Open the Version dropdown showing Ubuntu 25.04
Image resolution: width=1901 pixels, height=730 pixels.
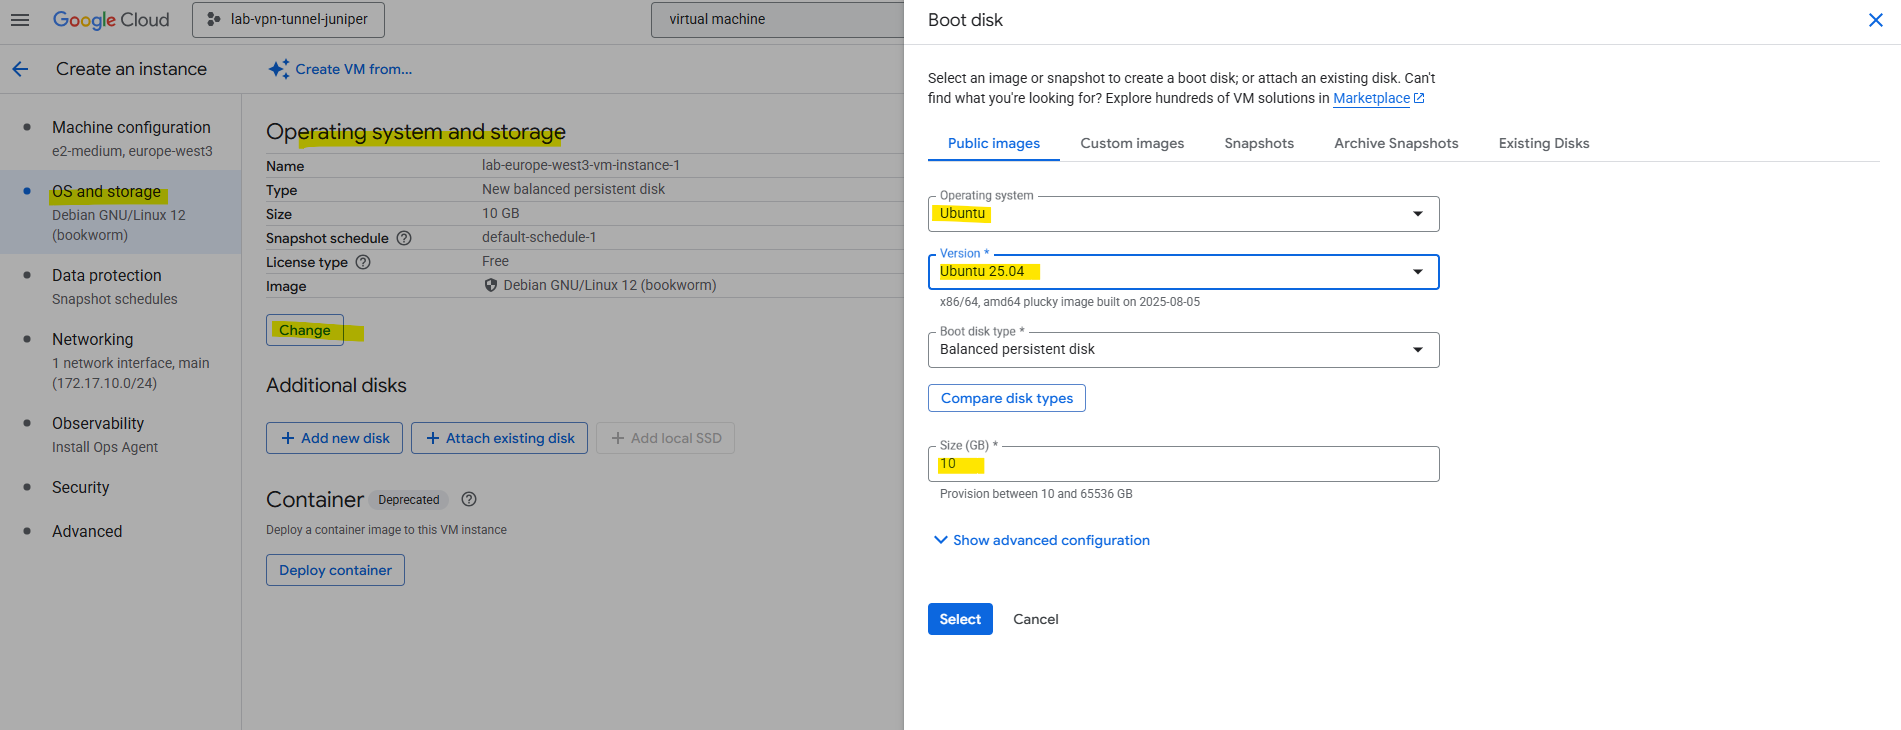(x=1184, y=272)
